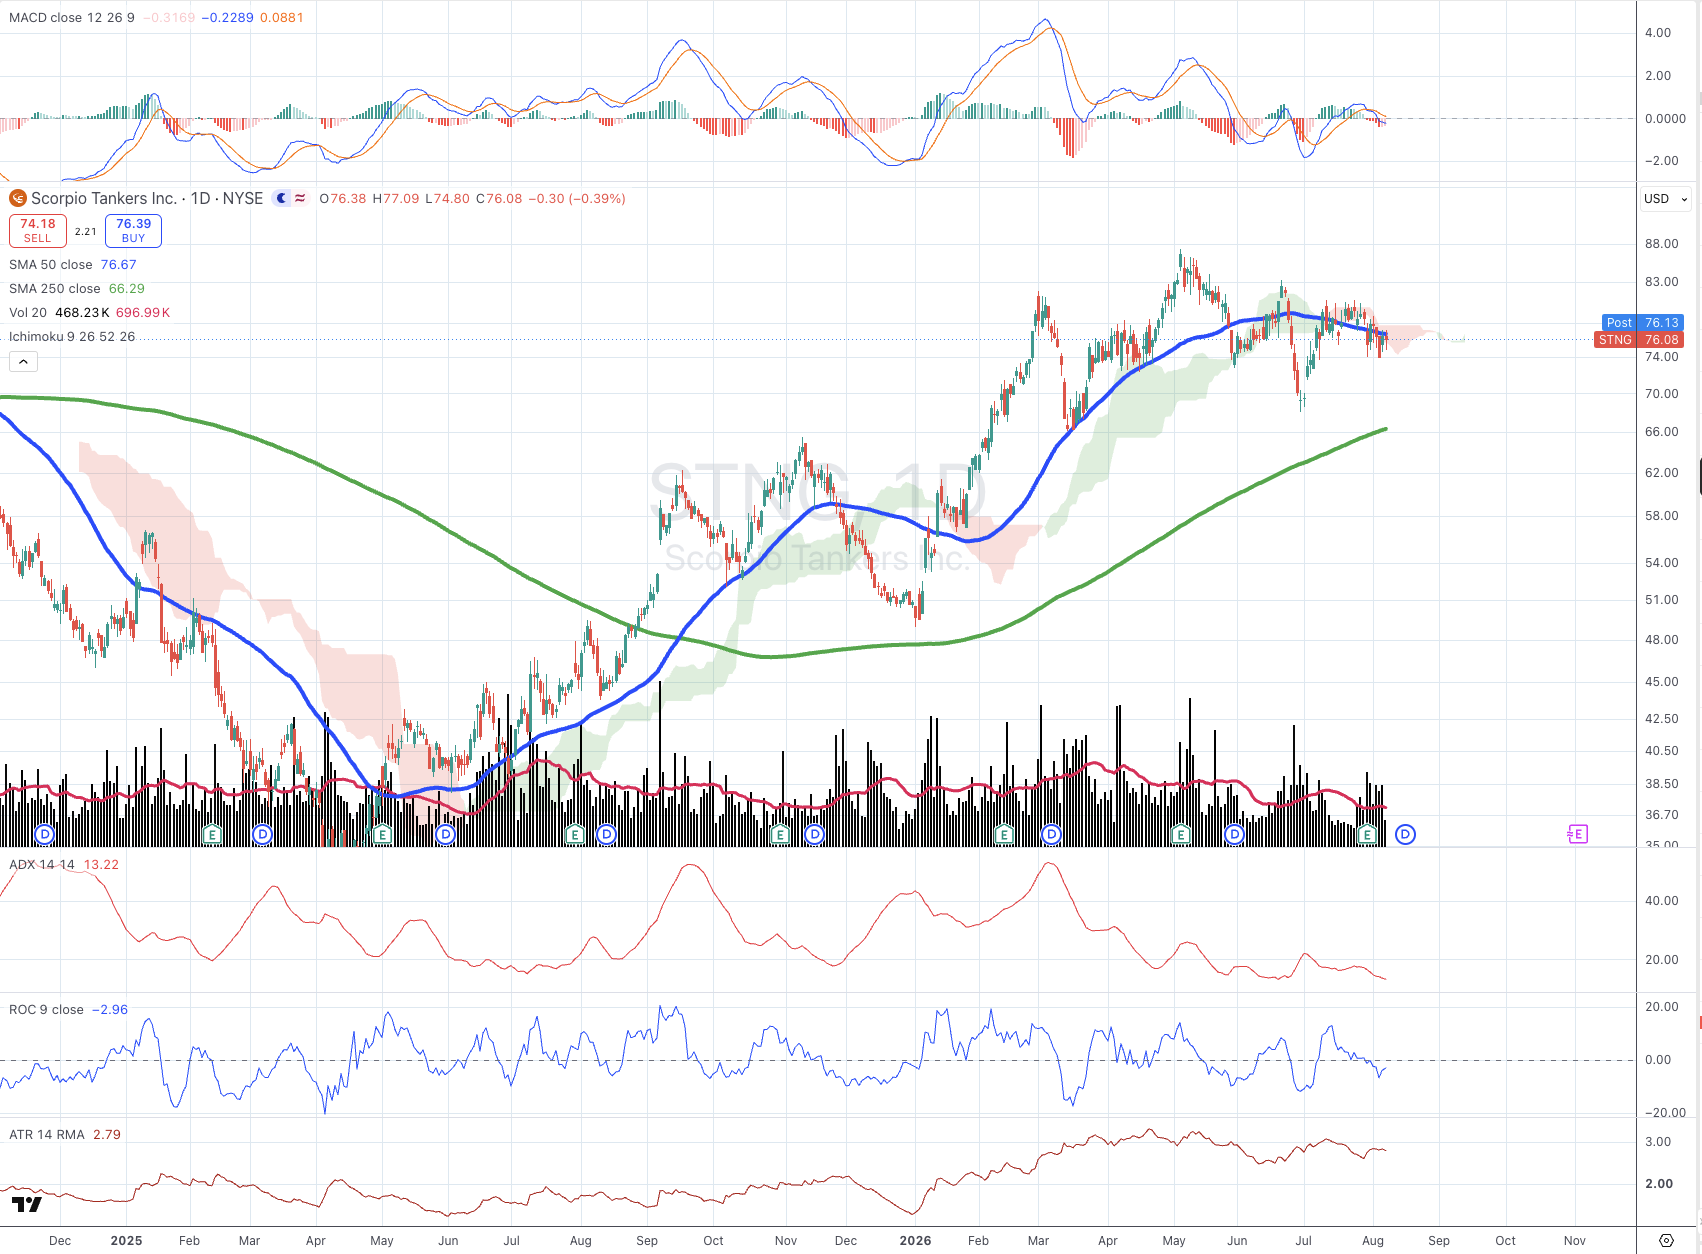Open chart settings gear icon
The height and width of the screenshot is (1254, 1702).
click(x=1666, y=1240)
